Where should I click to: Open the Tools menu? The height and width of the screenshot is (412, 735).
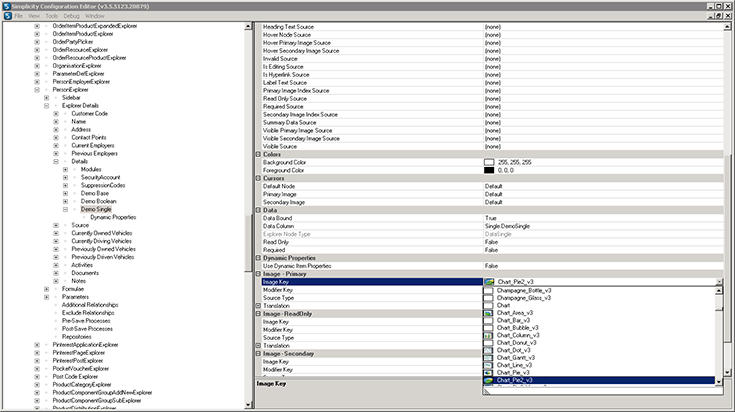click(x=51, y=16)
